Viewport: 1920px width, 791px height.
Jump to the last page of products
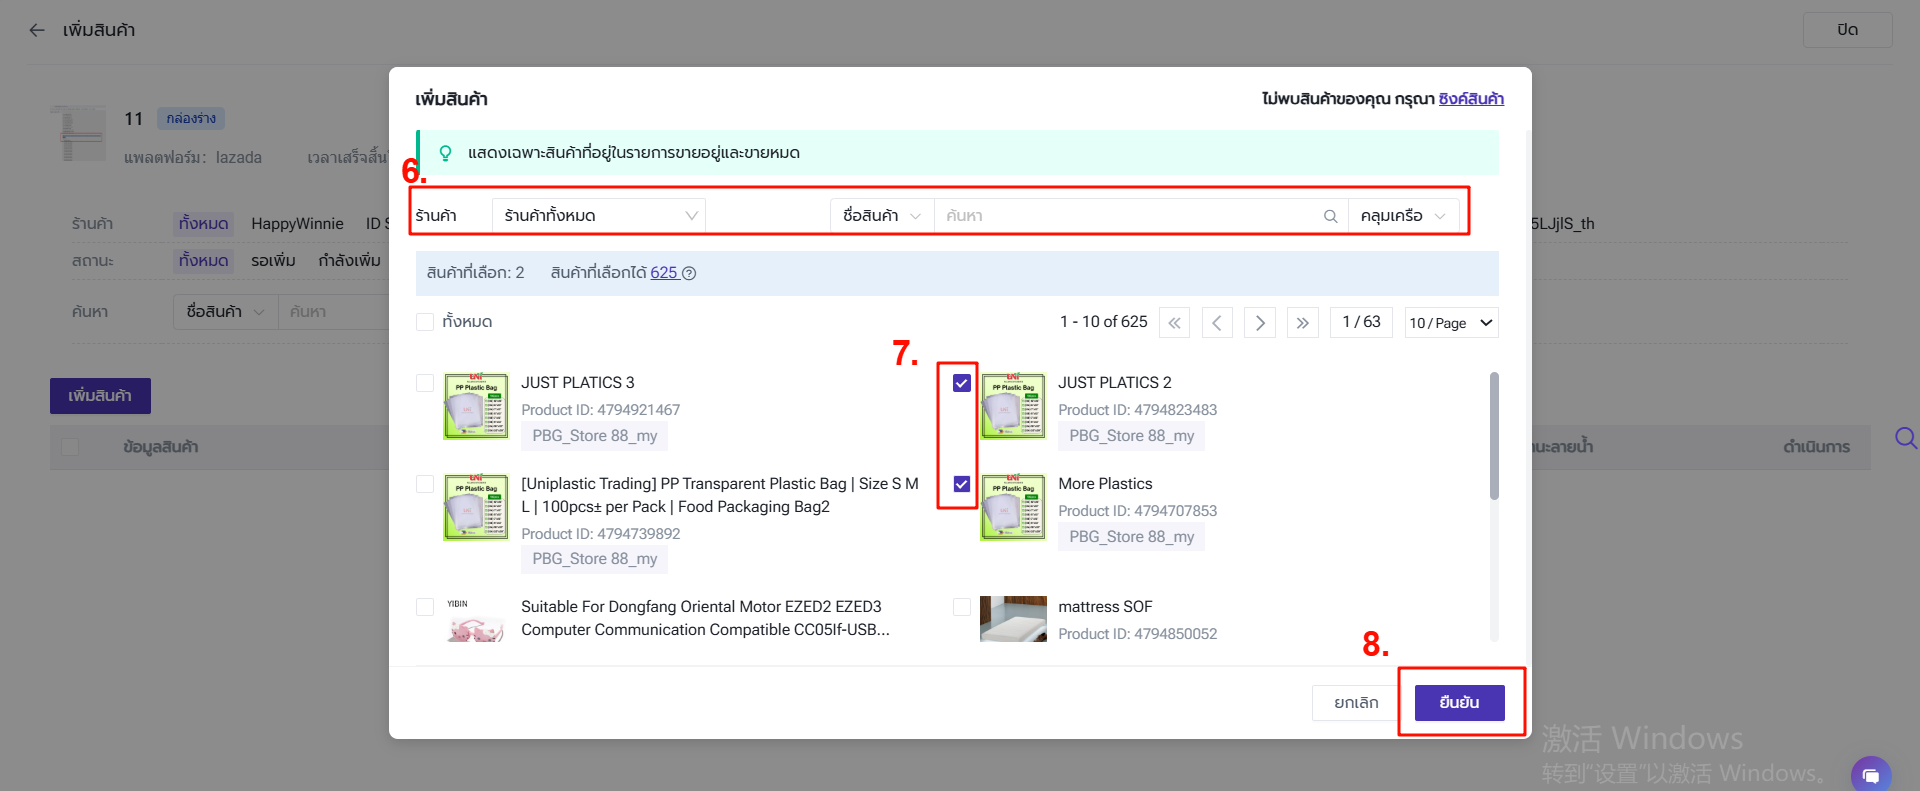pos(1302,323)
